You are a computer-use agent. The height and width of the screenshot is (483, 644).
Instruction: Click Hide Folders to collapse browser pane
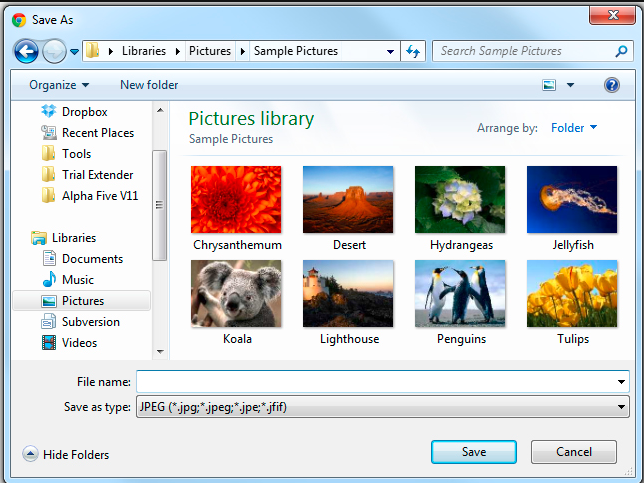coord(66,454)
